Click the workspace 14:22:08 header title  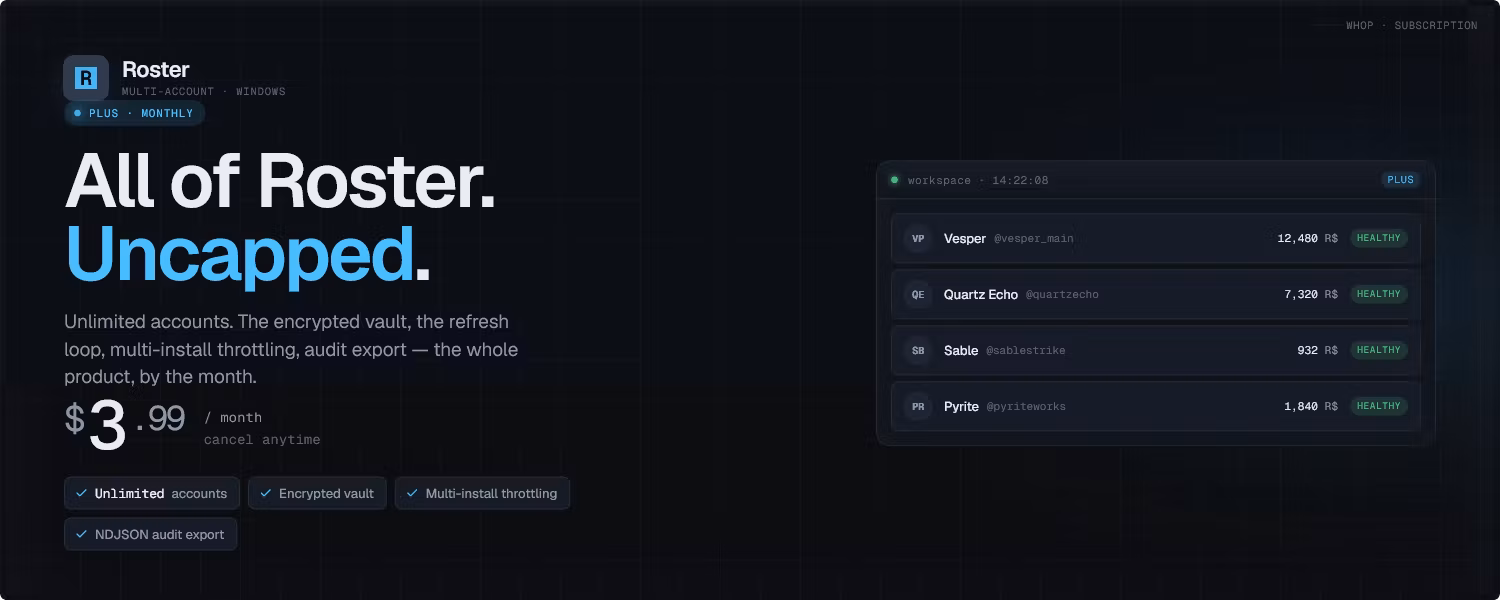978,180
